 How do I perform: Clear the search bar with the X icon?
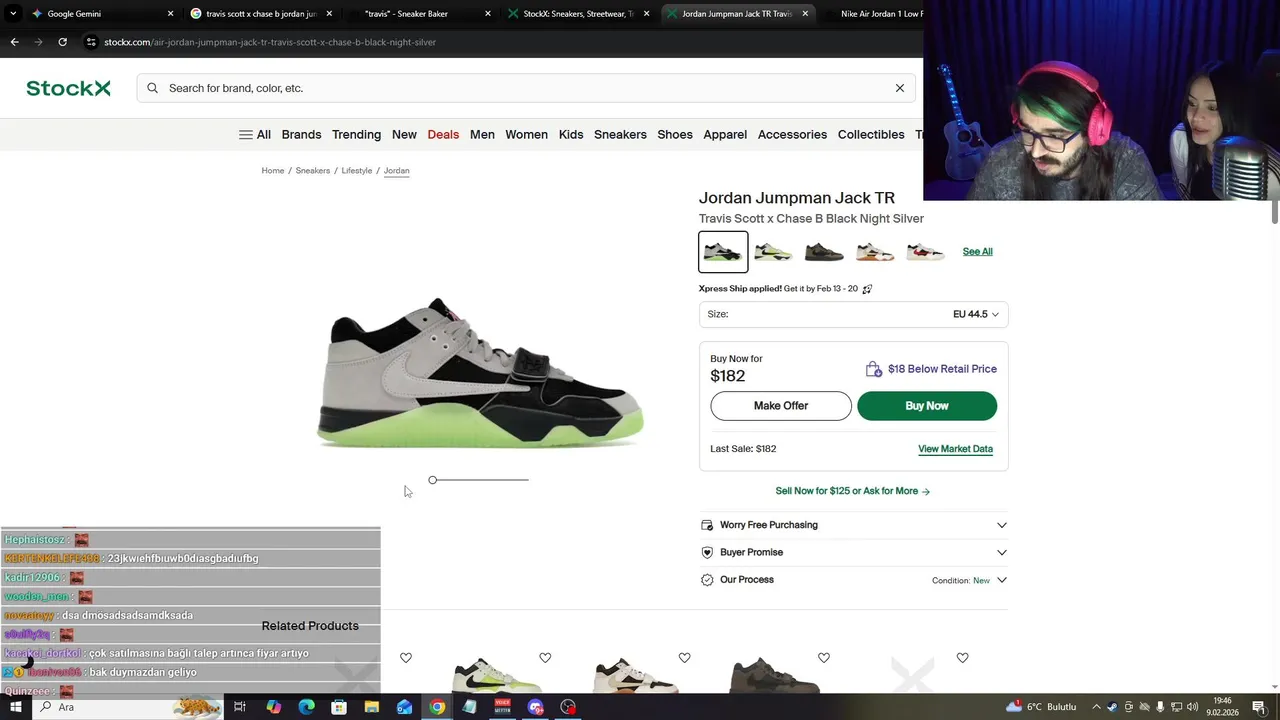[900, 88]
